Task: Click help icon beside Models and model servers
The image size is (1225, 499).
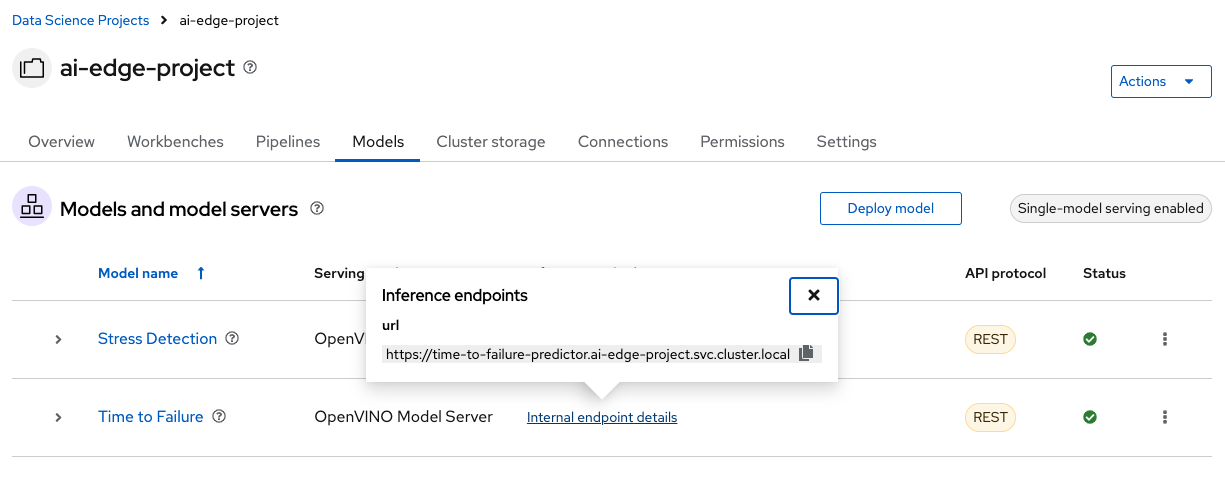Action: click(317, 209)
